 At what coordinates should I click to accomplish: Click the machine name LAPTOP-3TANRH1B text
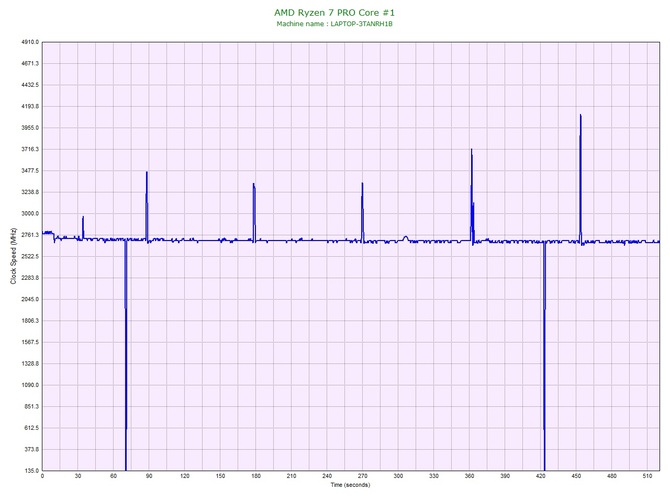point(361,24)
